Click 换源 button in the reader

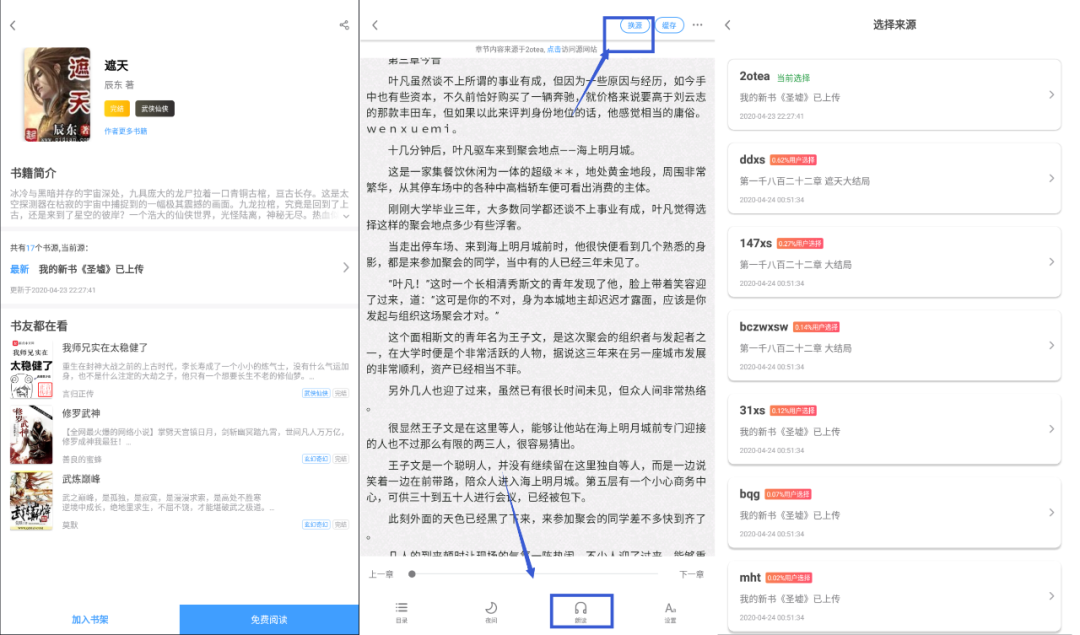pos(634,25)
